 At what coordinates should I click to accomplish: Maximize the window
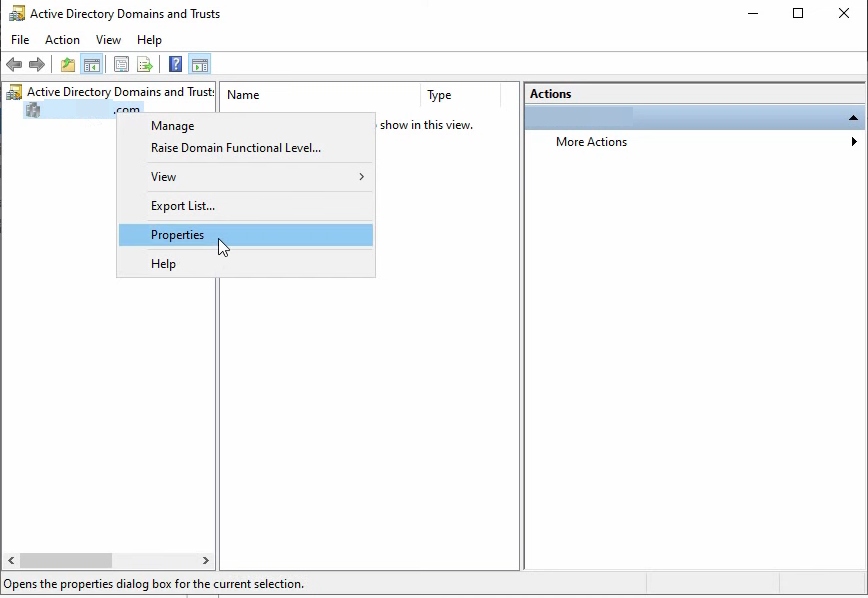pyautogui.click(x=798, y=13)
